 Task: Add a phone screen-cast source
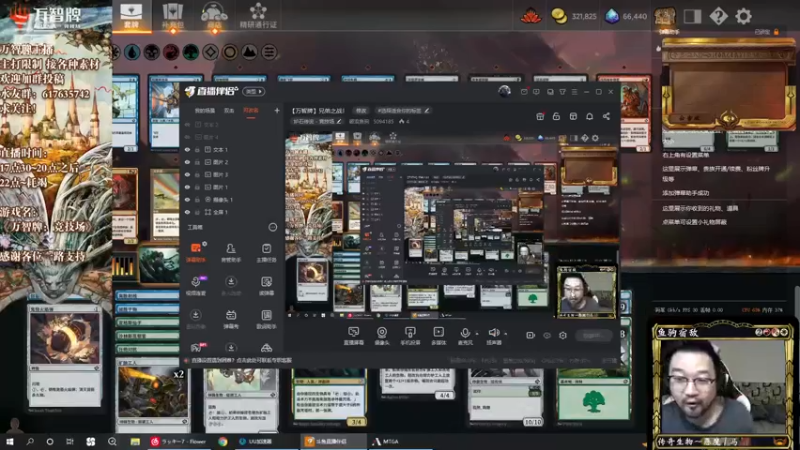(x=410, y=336)
